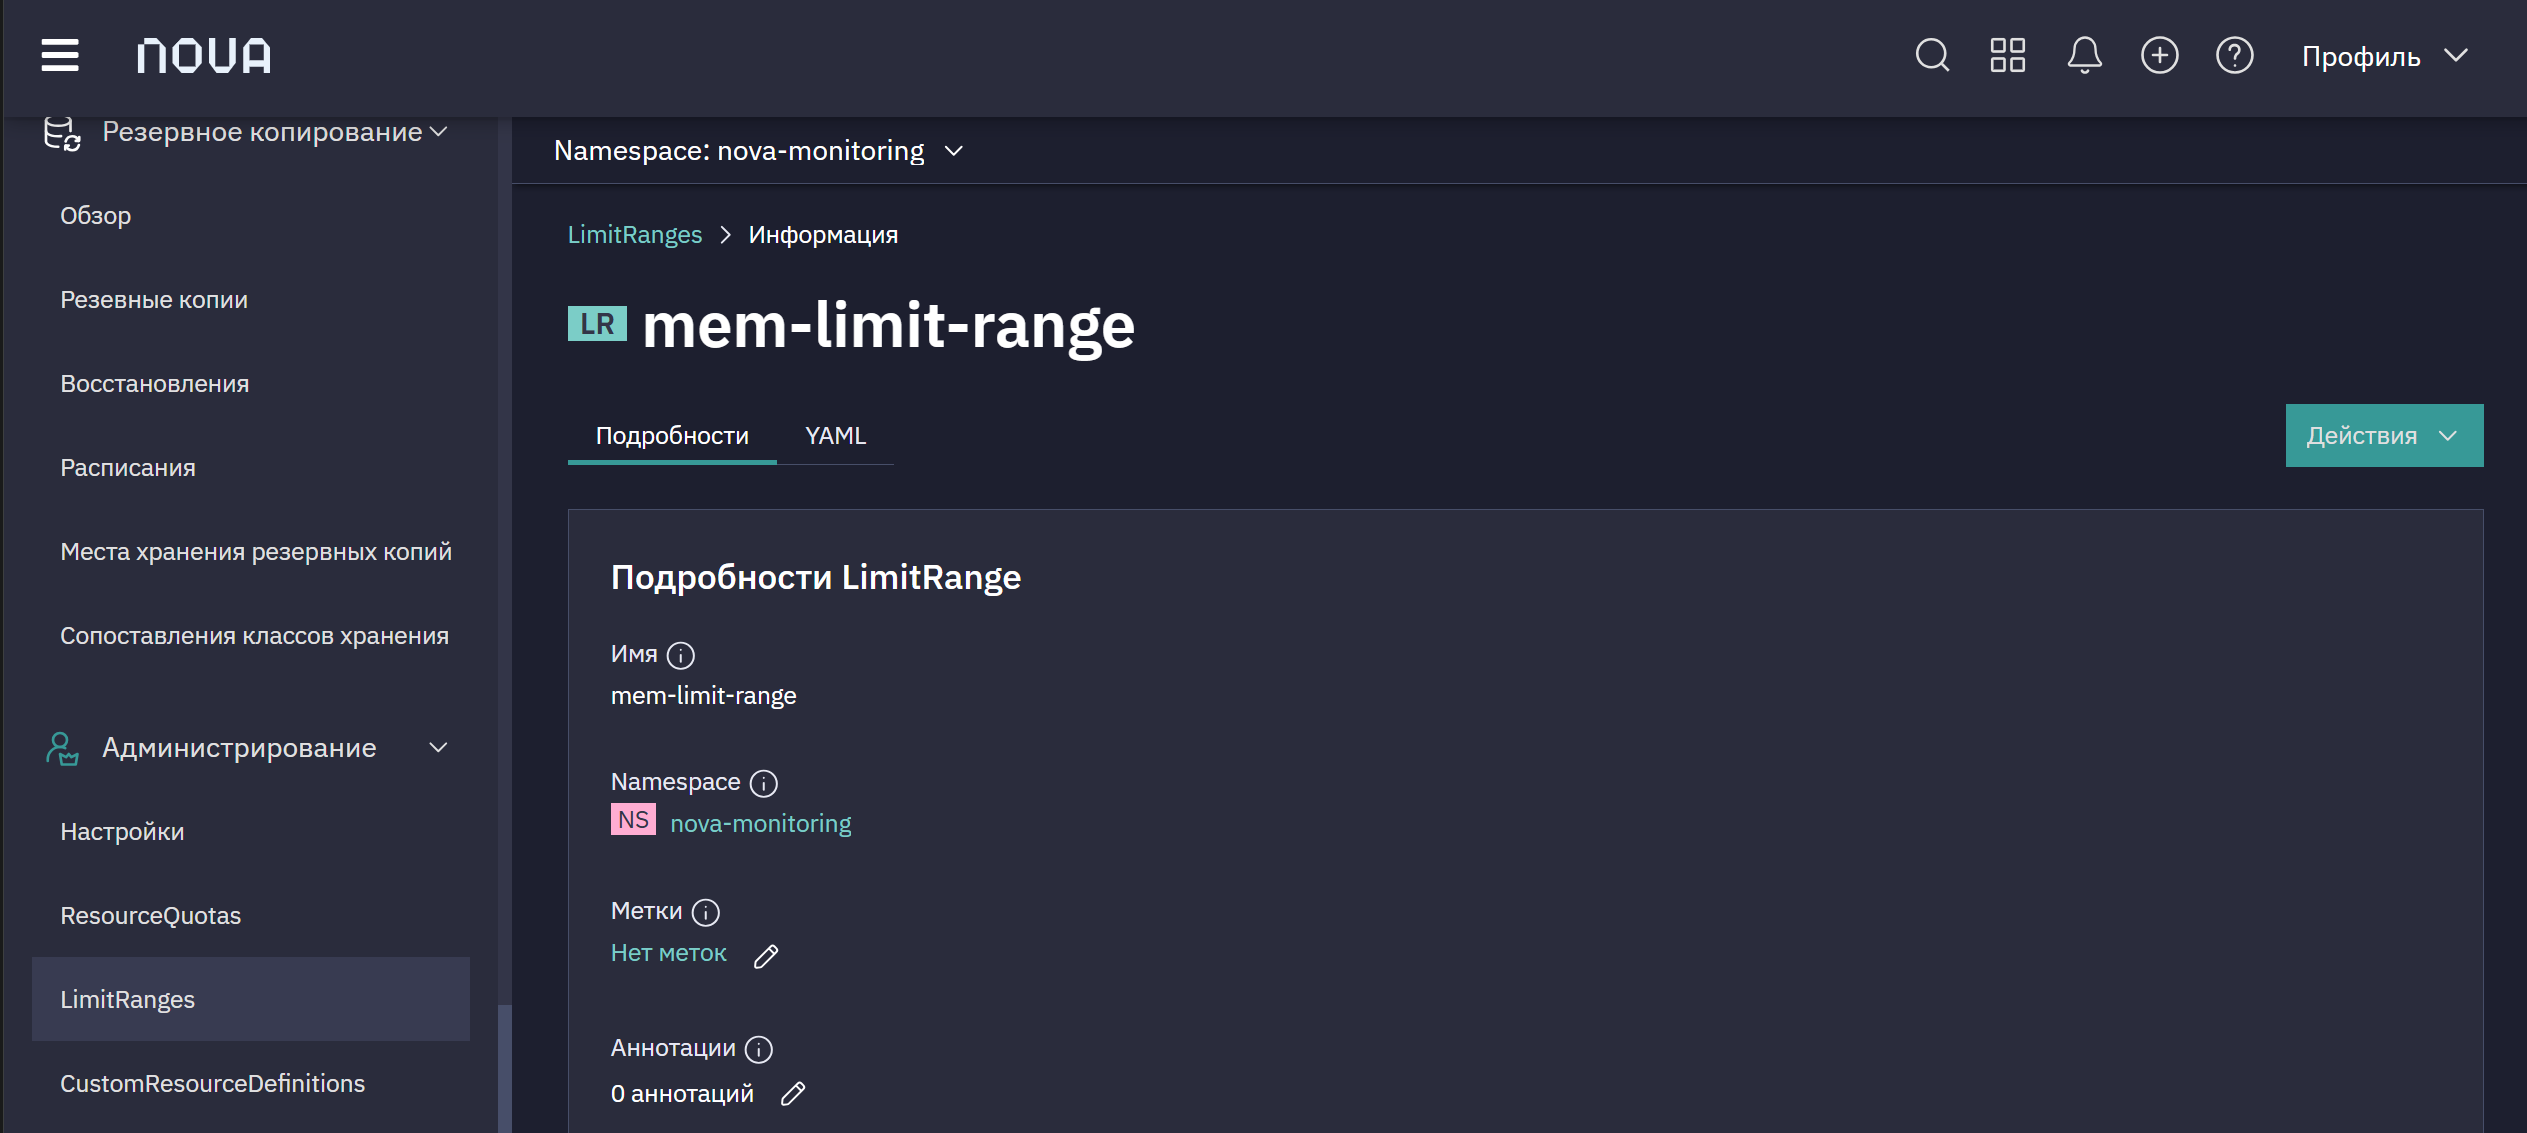Click the Подробности LimitRange heading
2527x1133 pixels.
point(816,577)
